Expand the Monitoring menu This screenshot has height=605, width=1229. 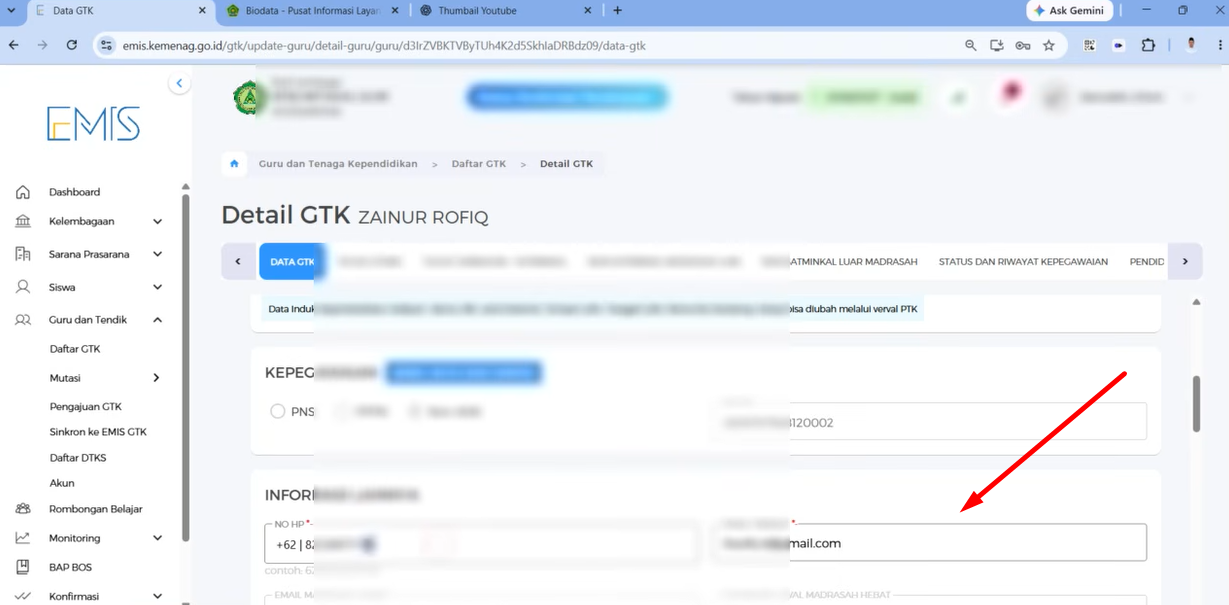[157, 538]
